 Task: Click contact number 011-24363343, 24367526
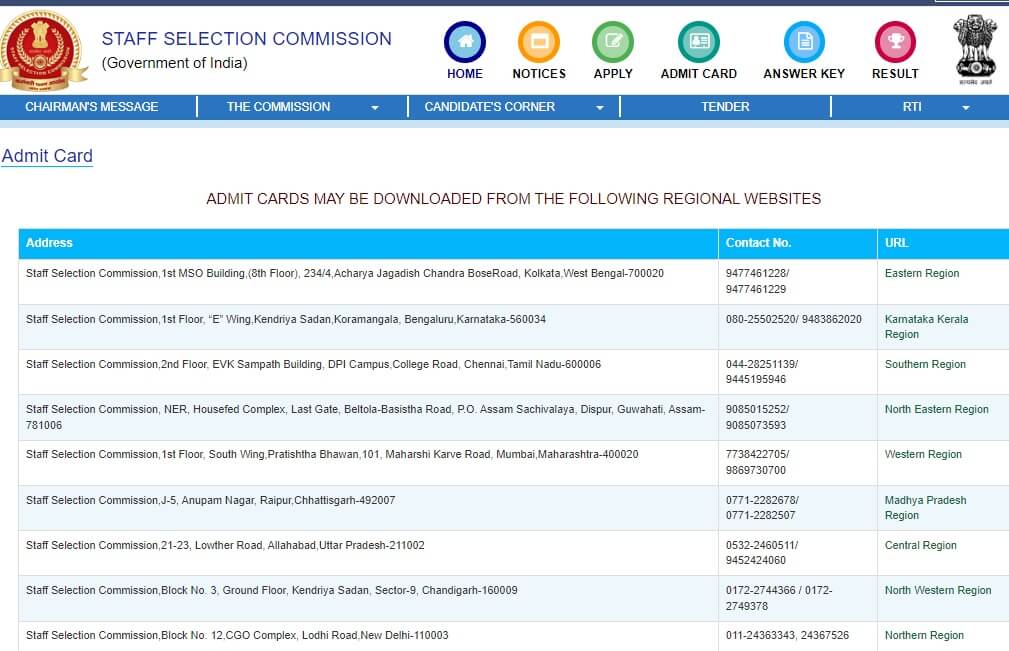point(787,635)
